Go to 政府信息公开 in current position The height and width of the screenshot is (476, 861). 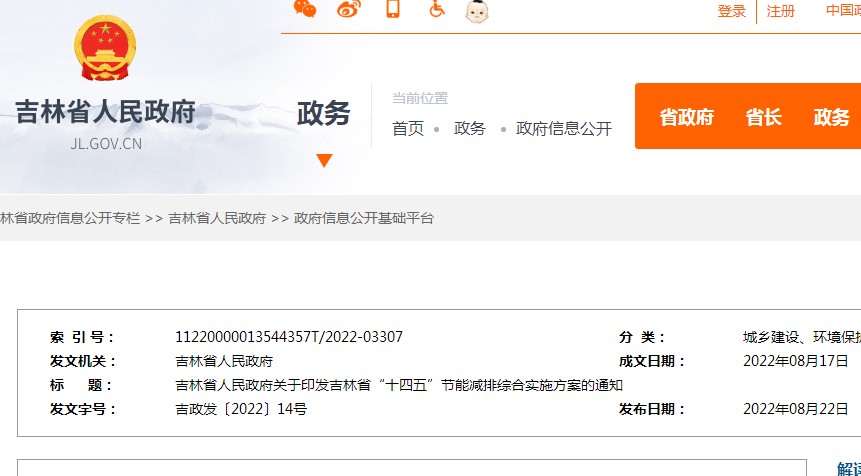(x=564, y=129)
